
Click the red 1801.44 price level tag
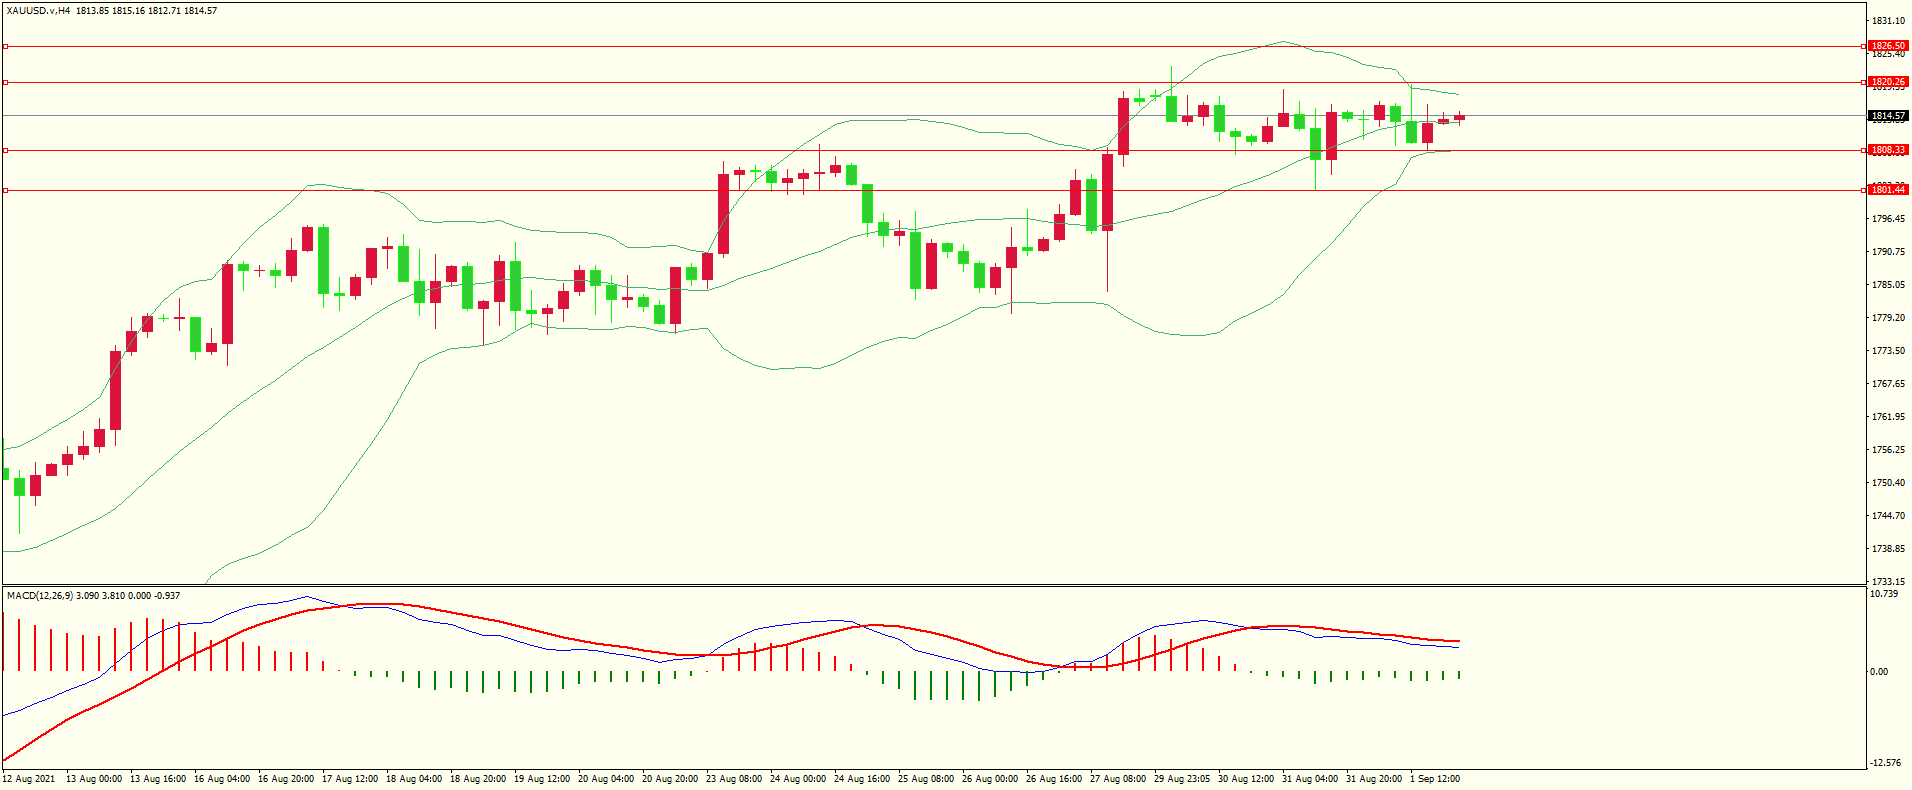tap(1888, 190)
